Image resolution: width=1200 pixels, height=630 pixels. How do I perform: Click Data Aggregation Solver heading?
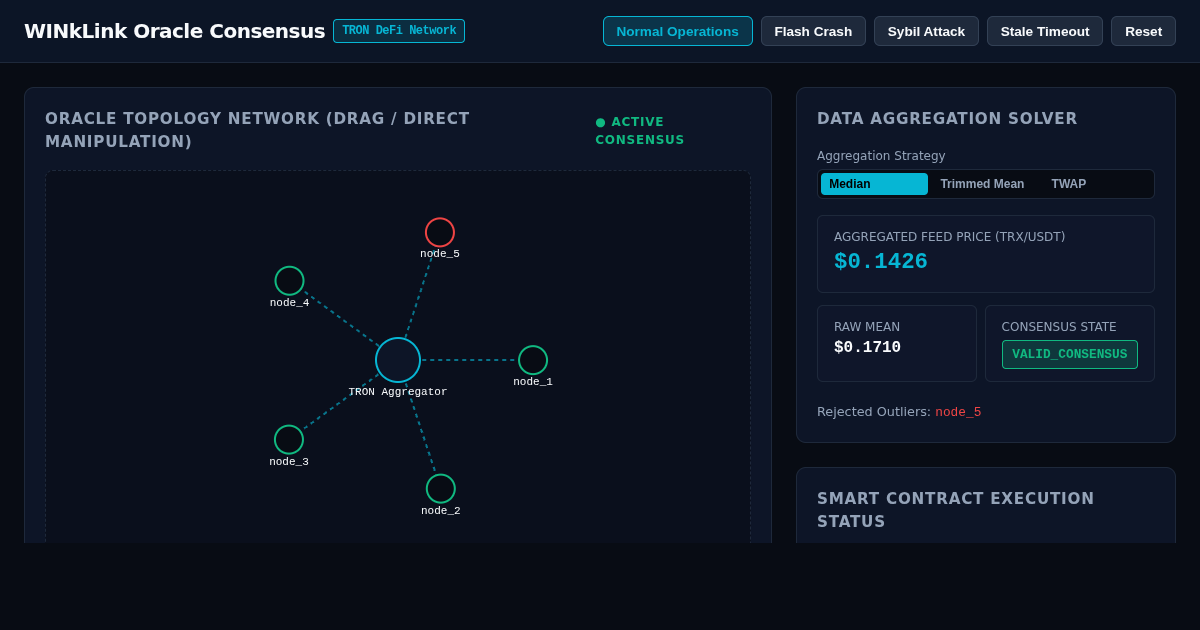tap(947, 119)
